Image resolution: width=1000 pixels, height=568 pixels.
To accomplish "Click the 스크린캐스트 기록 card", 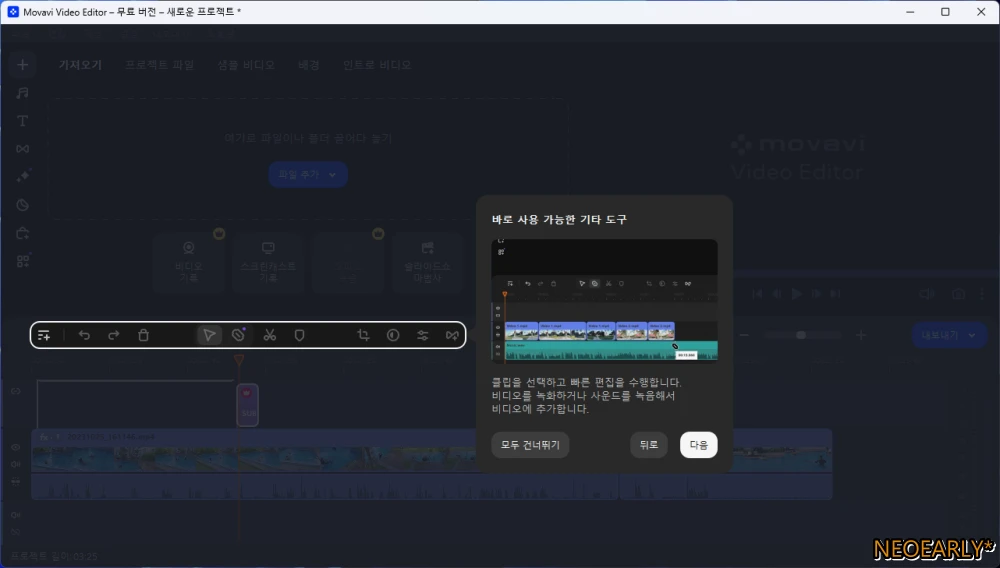I will (268, 263).
